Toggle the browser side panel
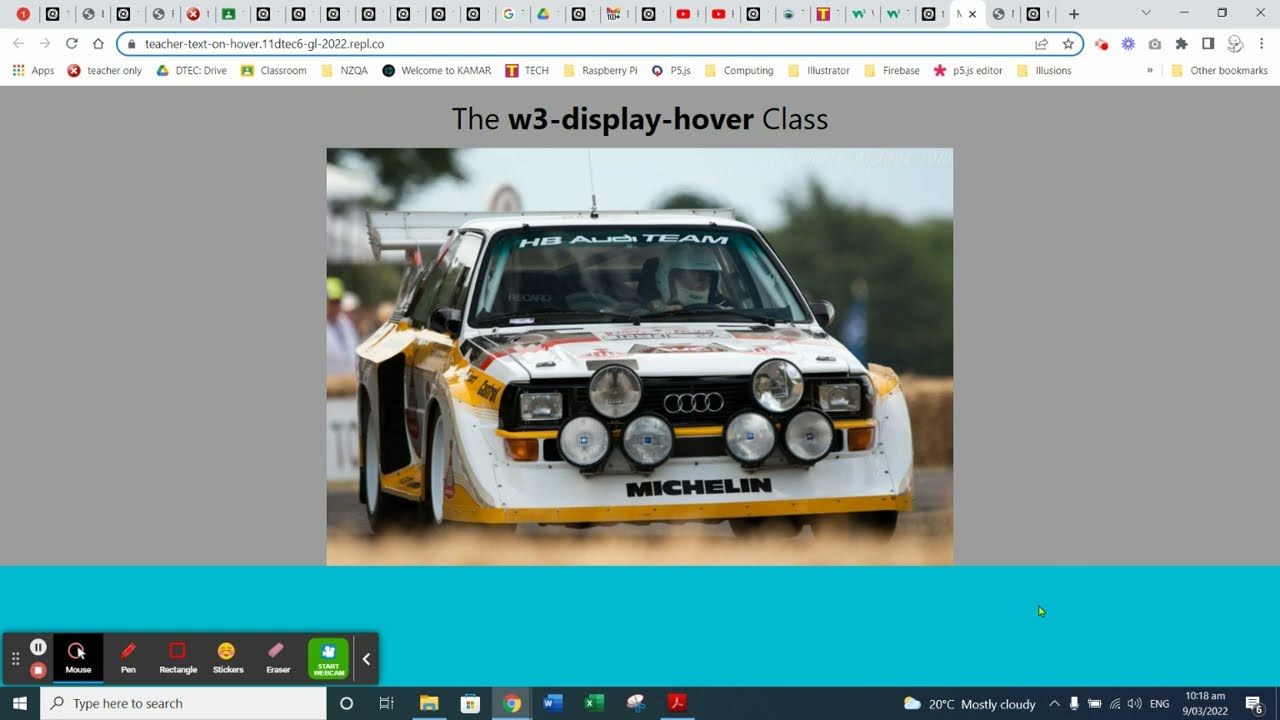The image size is (1280, 720). 1208,44
